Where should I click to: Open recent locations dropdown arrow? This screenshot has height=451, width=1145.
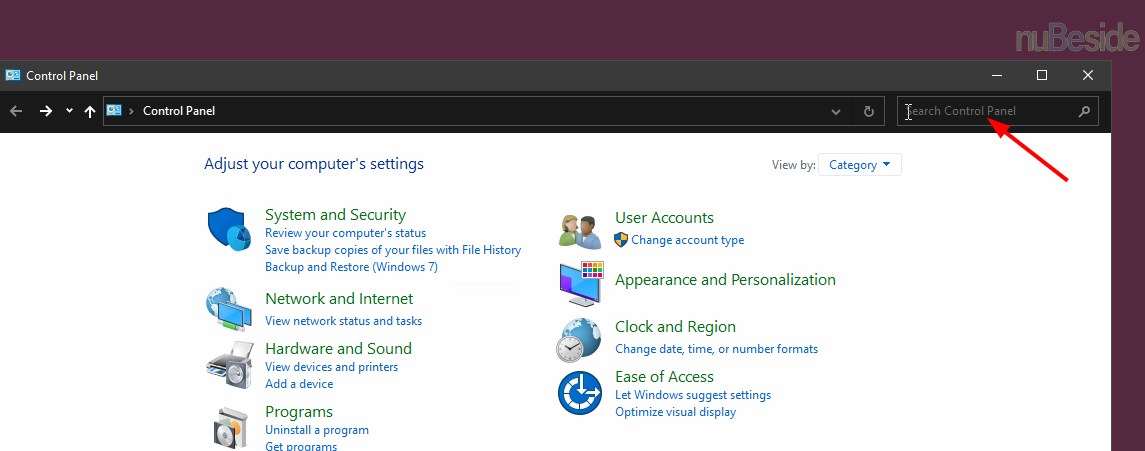coord(69,111)
